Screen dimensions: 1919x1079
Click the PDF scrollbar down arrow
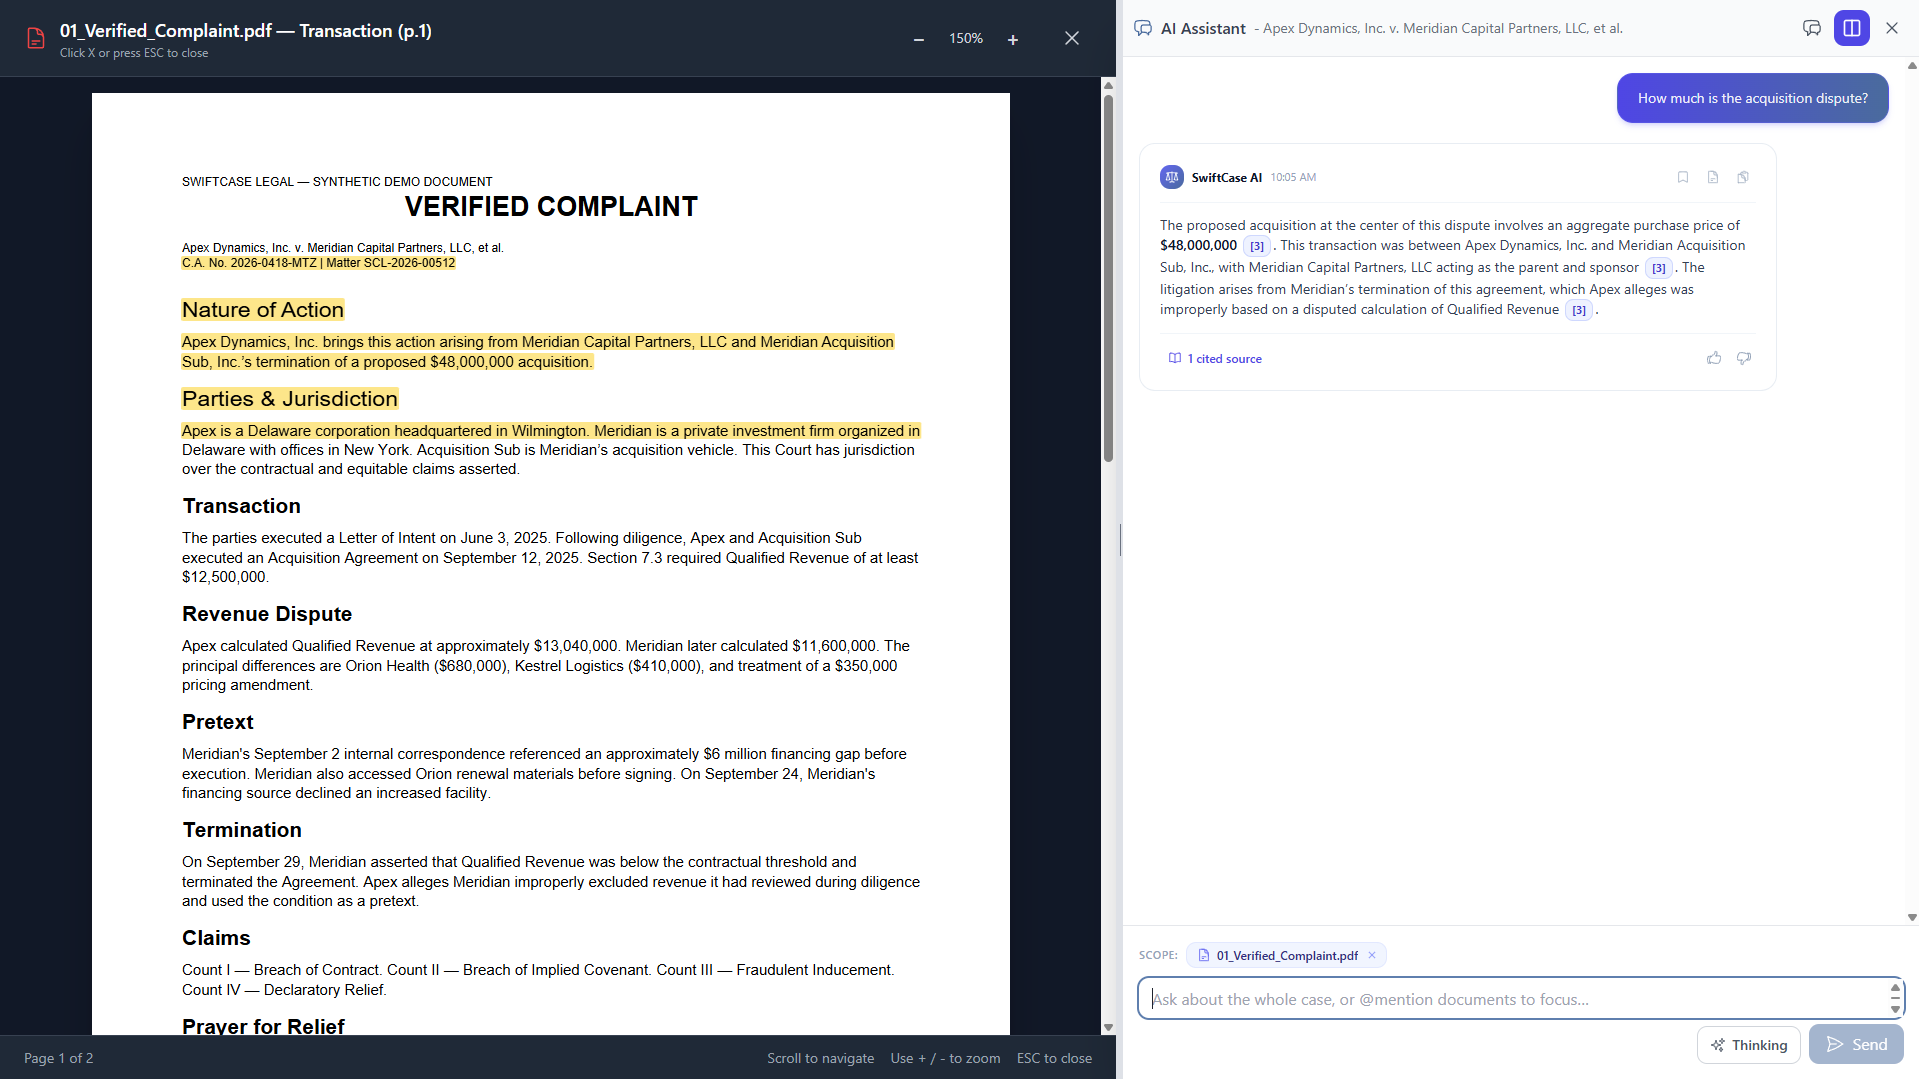click(x=1108, y=1027)
